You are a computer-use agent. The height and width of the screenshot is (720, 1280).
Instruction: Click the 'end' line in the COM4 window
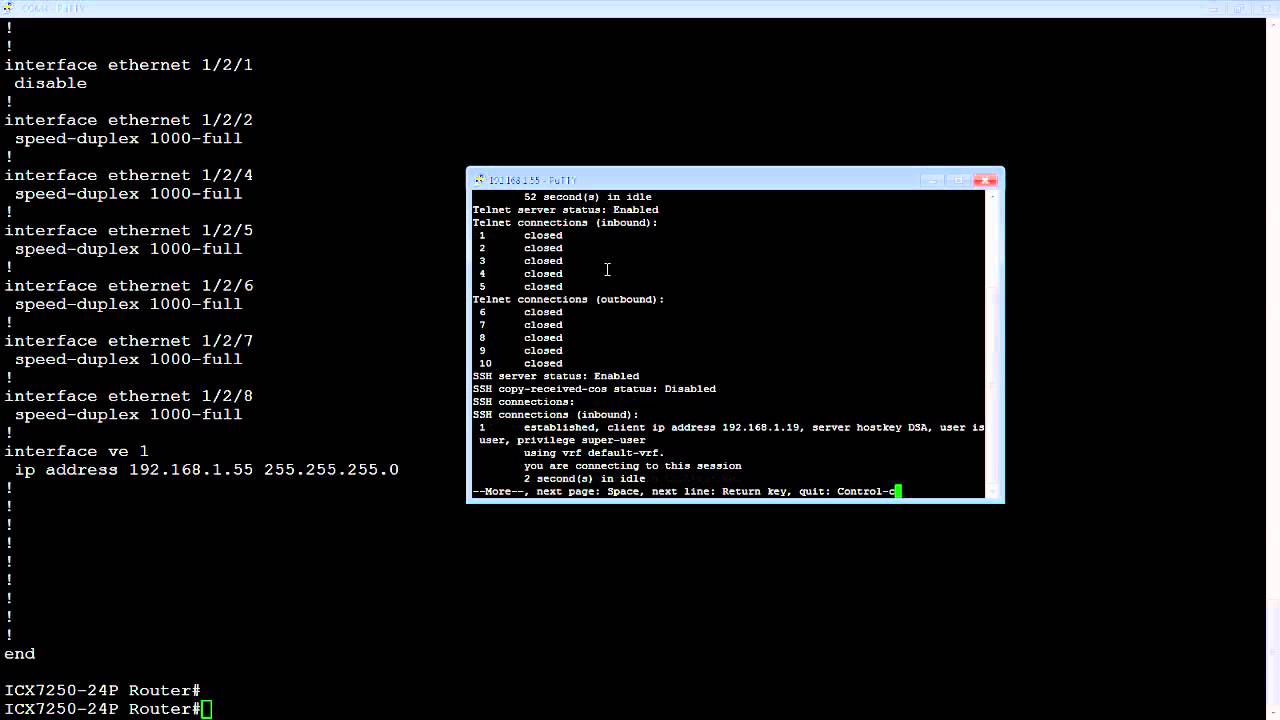point(20,653)
